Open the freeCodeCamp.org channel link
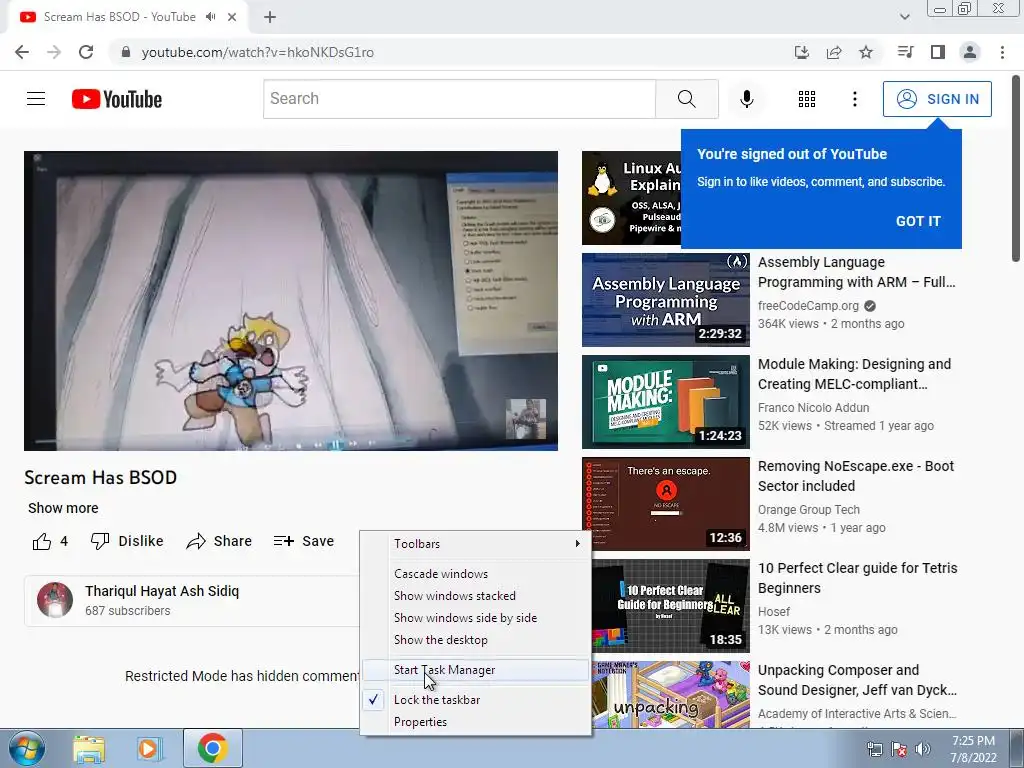This screenshot has height=768, width=1024. [808, 306]
